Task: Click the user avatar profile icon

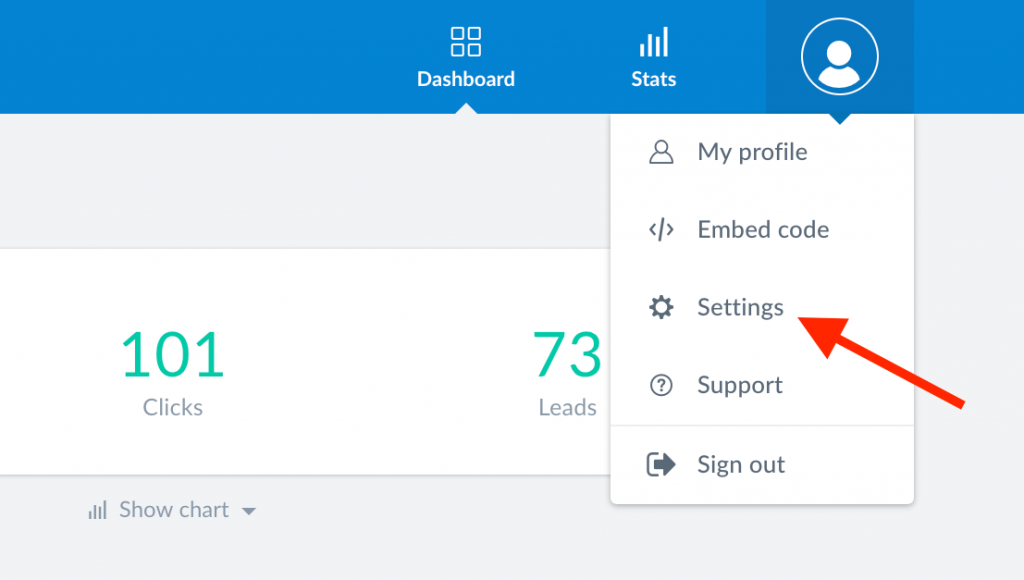Action: point(839,56)
